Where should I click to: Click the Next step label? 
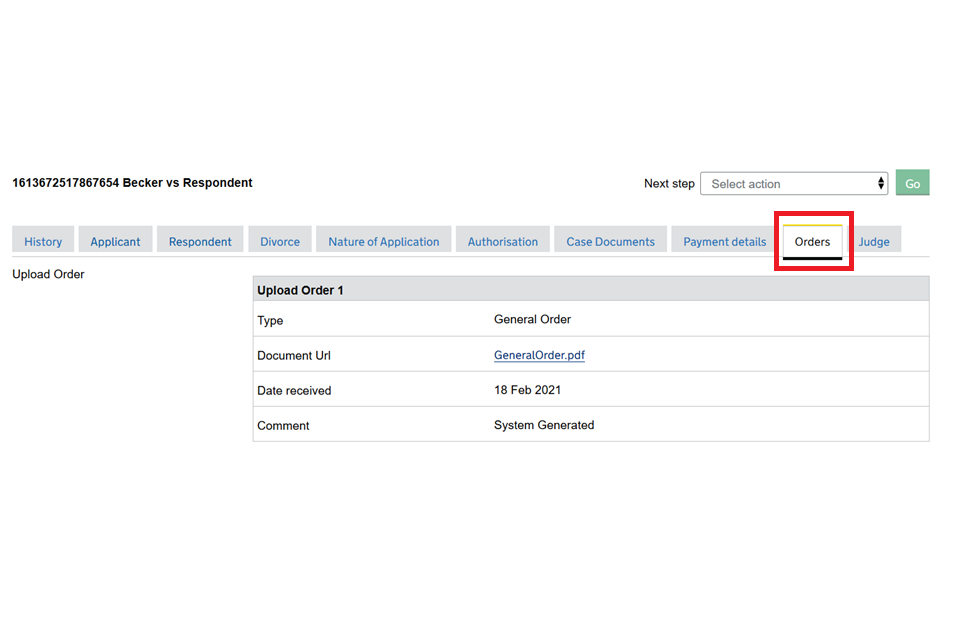coord(669,184)
